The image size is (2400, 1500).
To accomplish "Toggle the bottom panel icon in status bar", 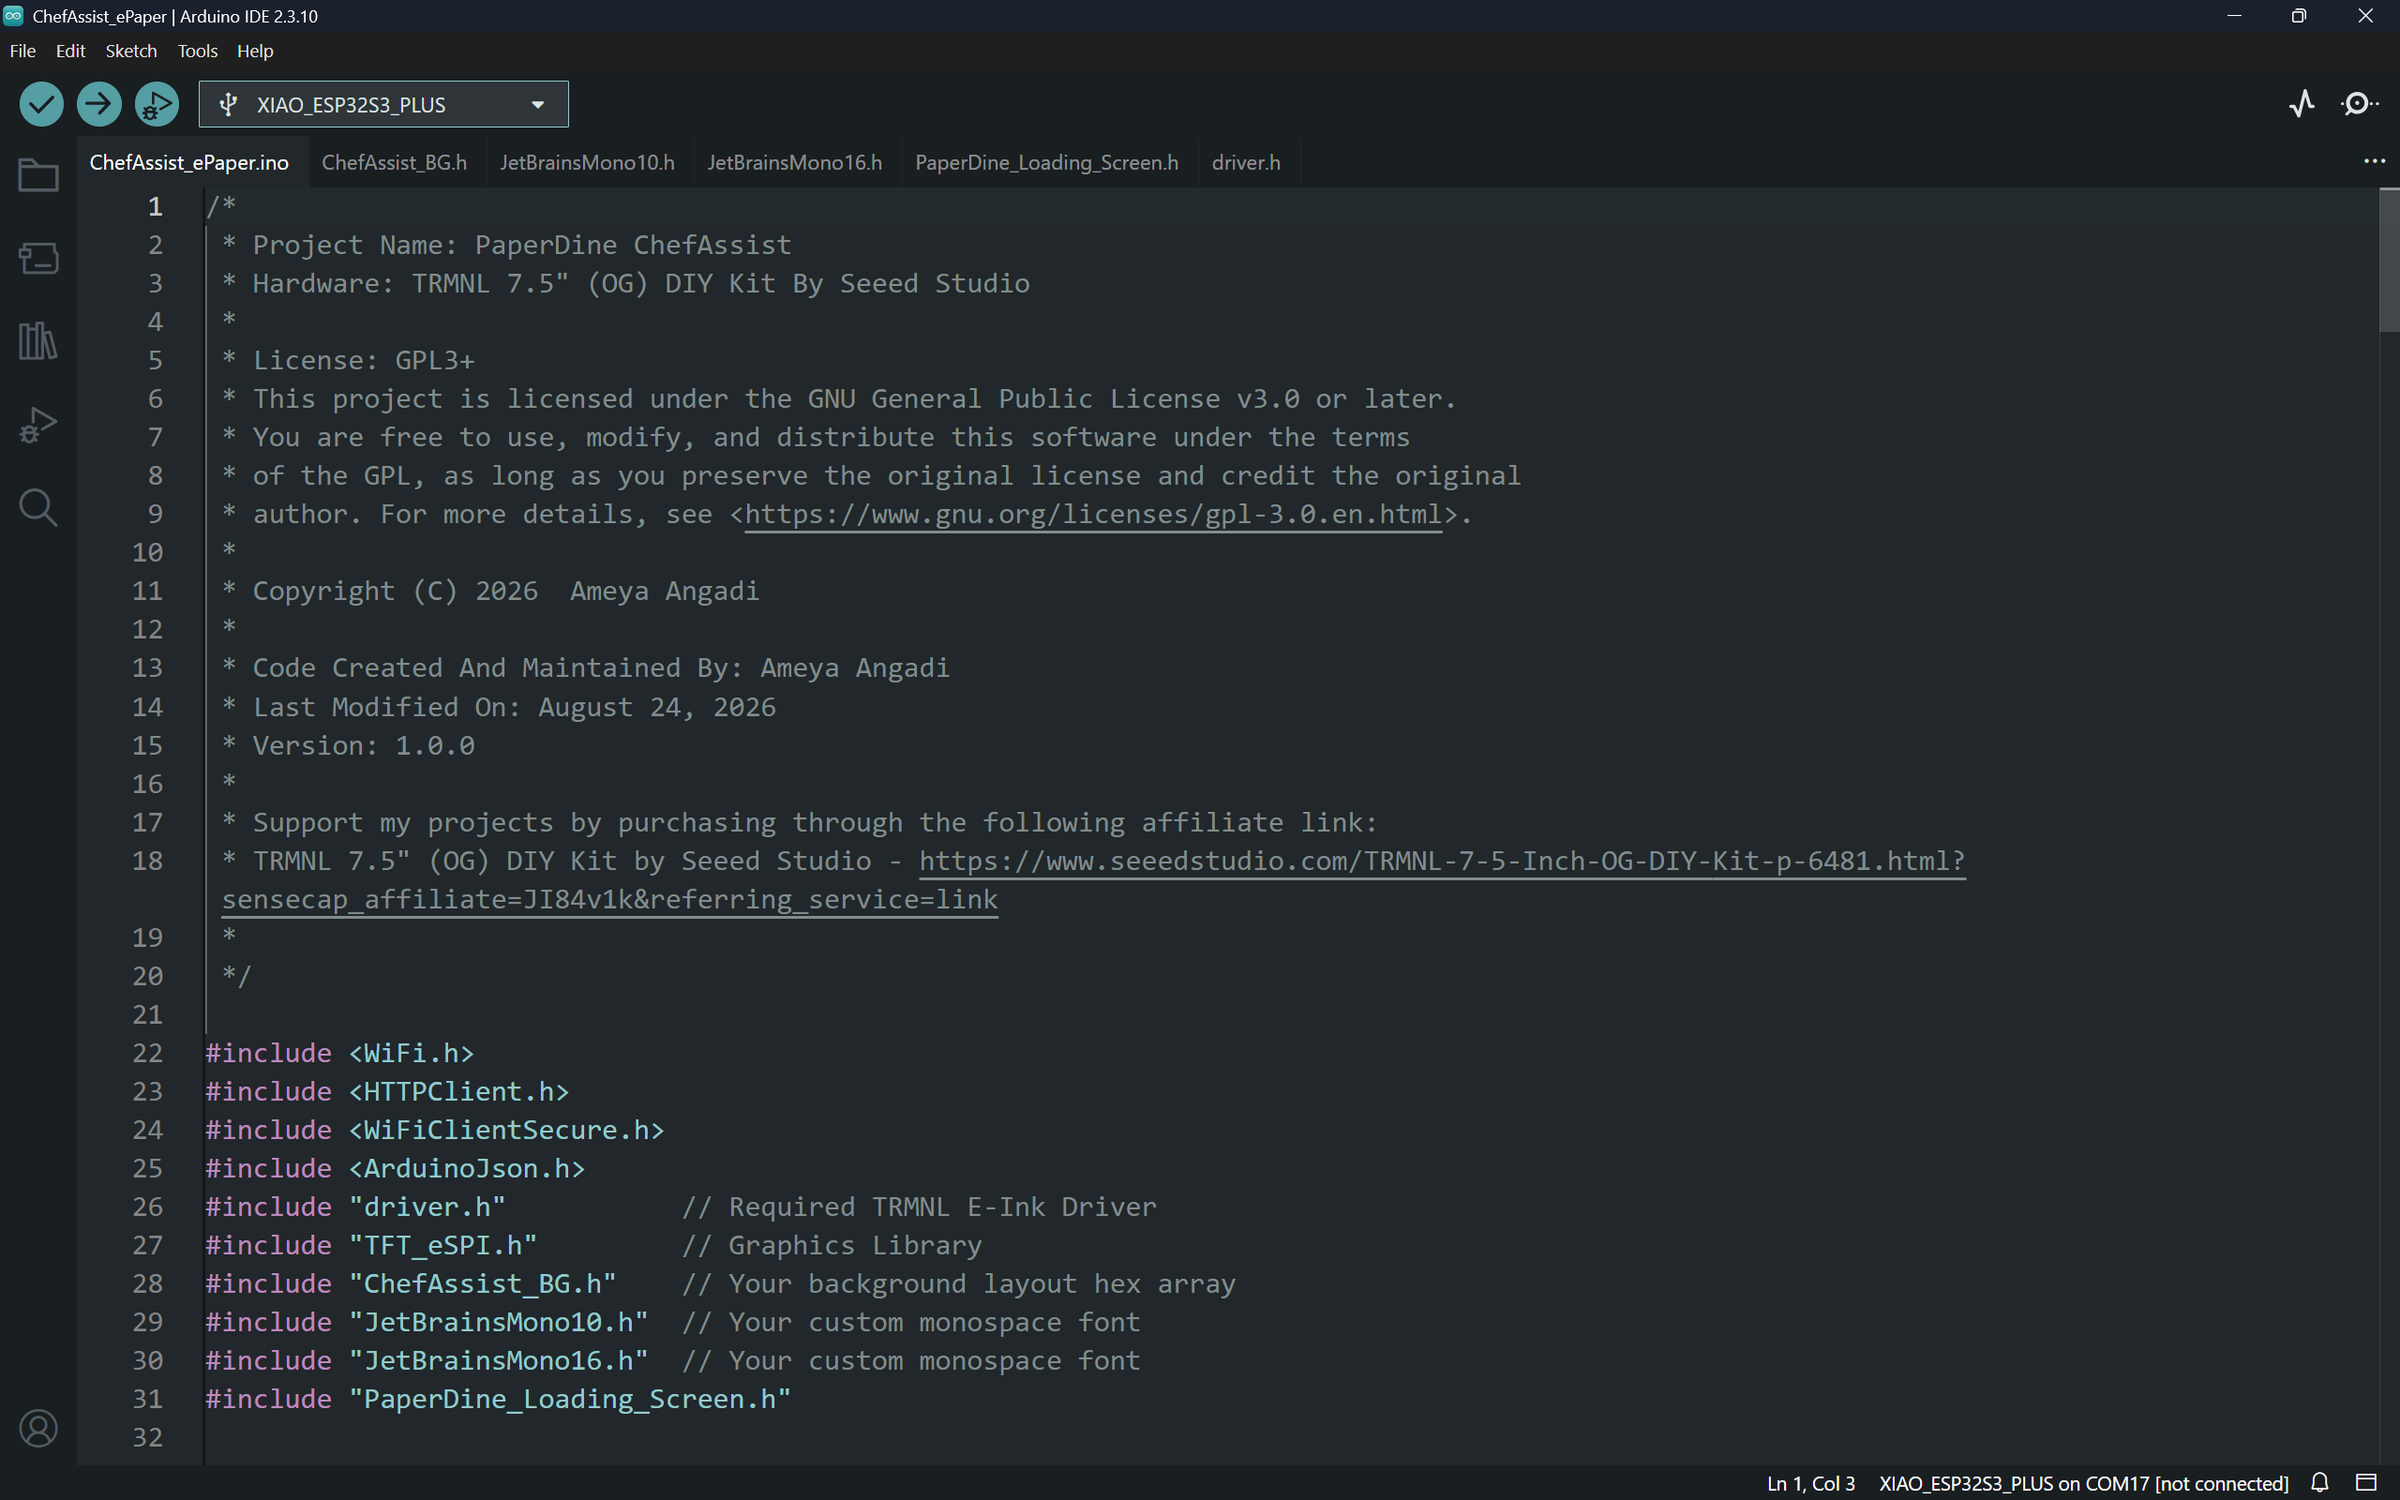I will pos(2367,1483).
